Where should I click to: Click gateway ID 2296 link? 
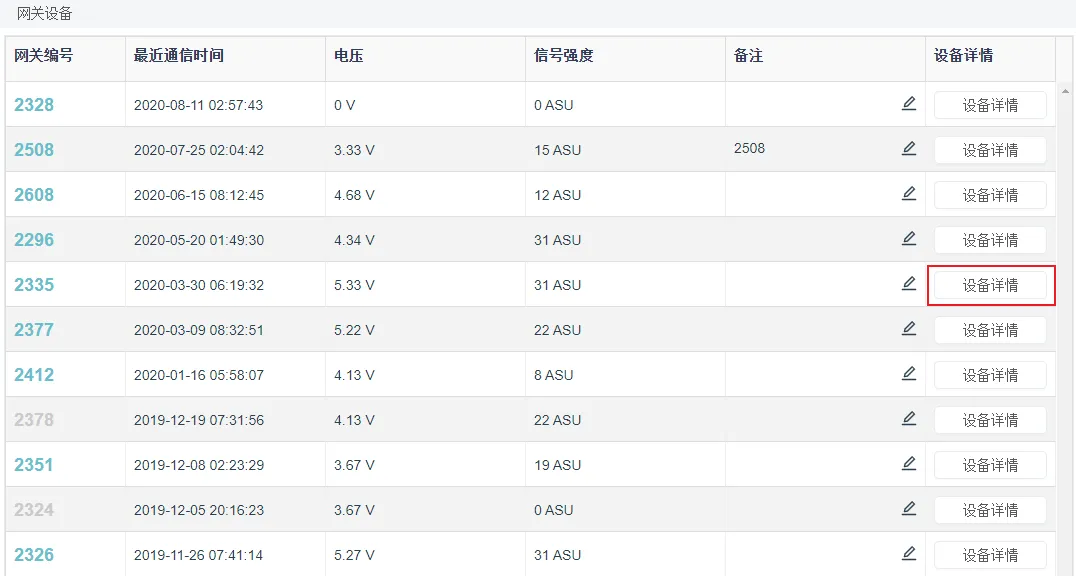coord(34,240)
